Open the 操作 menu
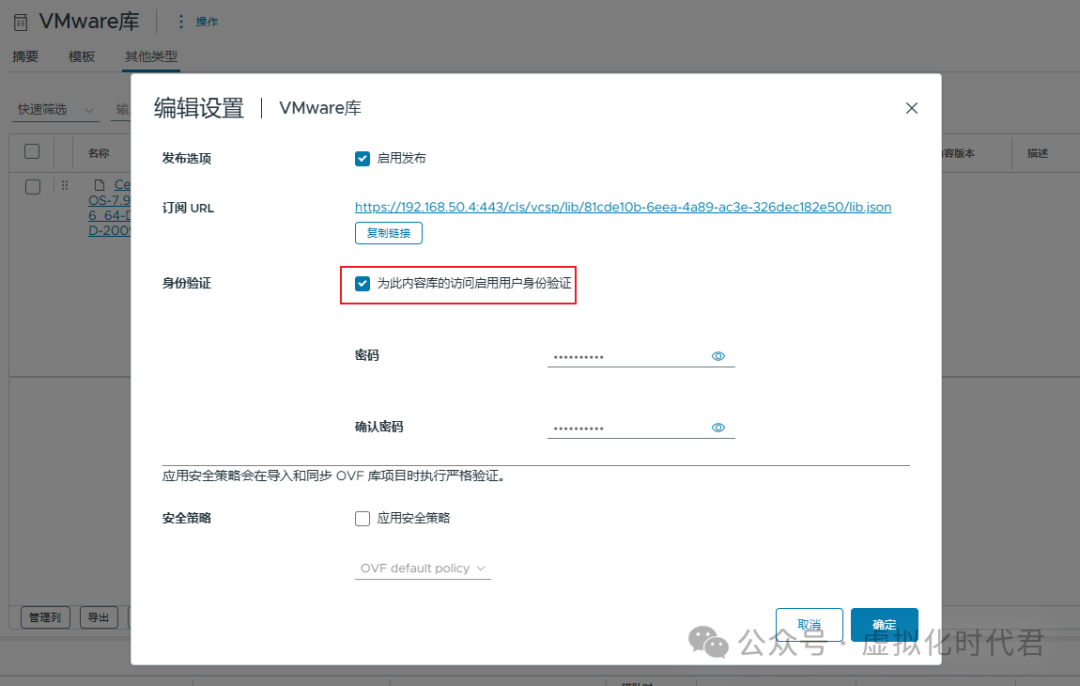This screenshot has width=1080, height=686. pyautogui.click(x=207, y=21)
